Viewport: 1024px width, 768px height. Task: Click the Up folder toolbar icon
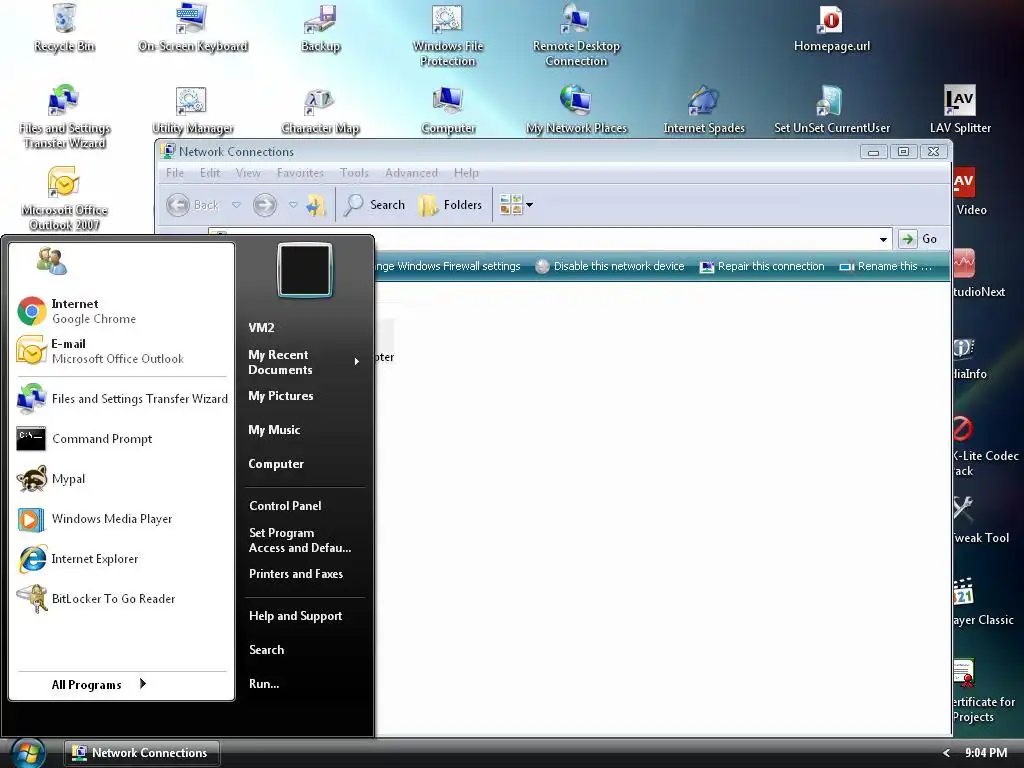pos(316,205)
